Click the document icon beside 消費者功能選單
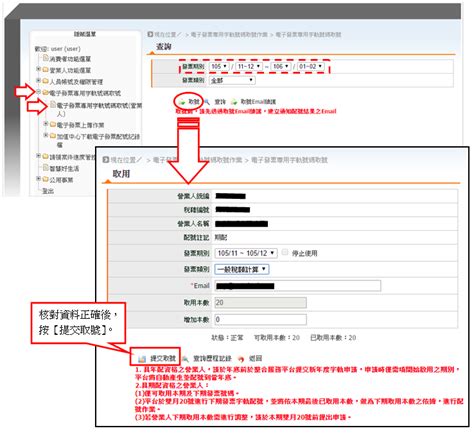Screen dimensions: 474x433 point(45,58)
